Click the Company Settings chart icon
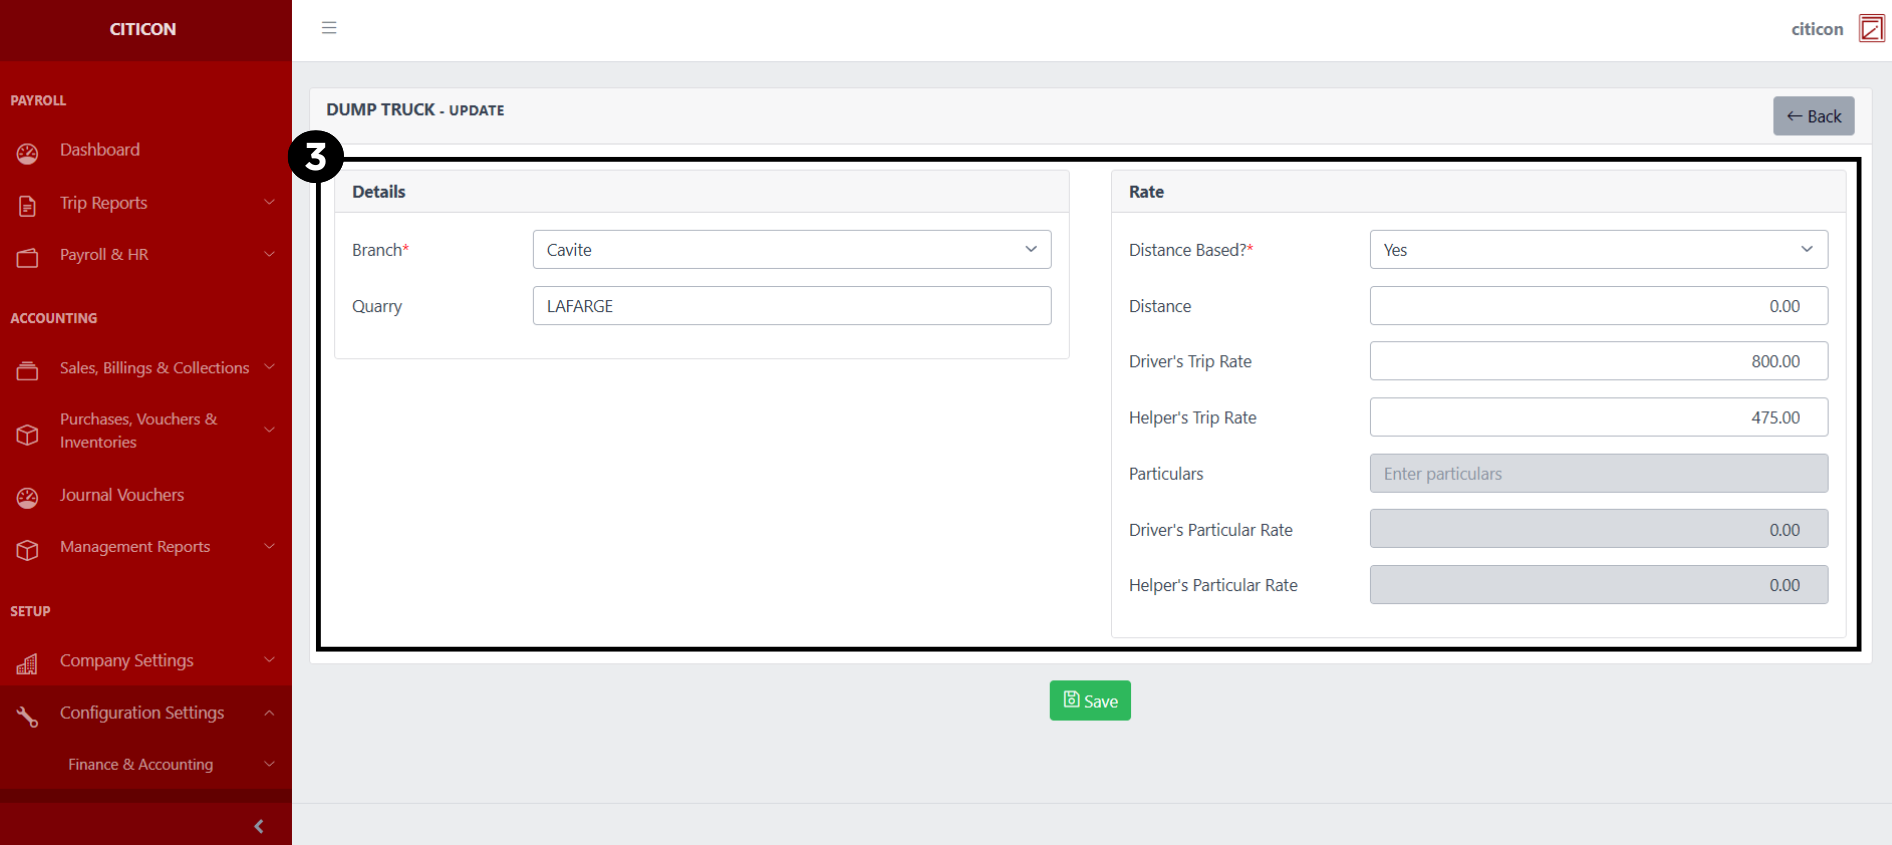This screenshot has height=845, width=1892. pyautogui.click(x=28, y=663)
